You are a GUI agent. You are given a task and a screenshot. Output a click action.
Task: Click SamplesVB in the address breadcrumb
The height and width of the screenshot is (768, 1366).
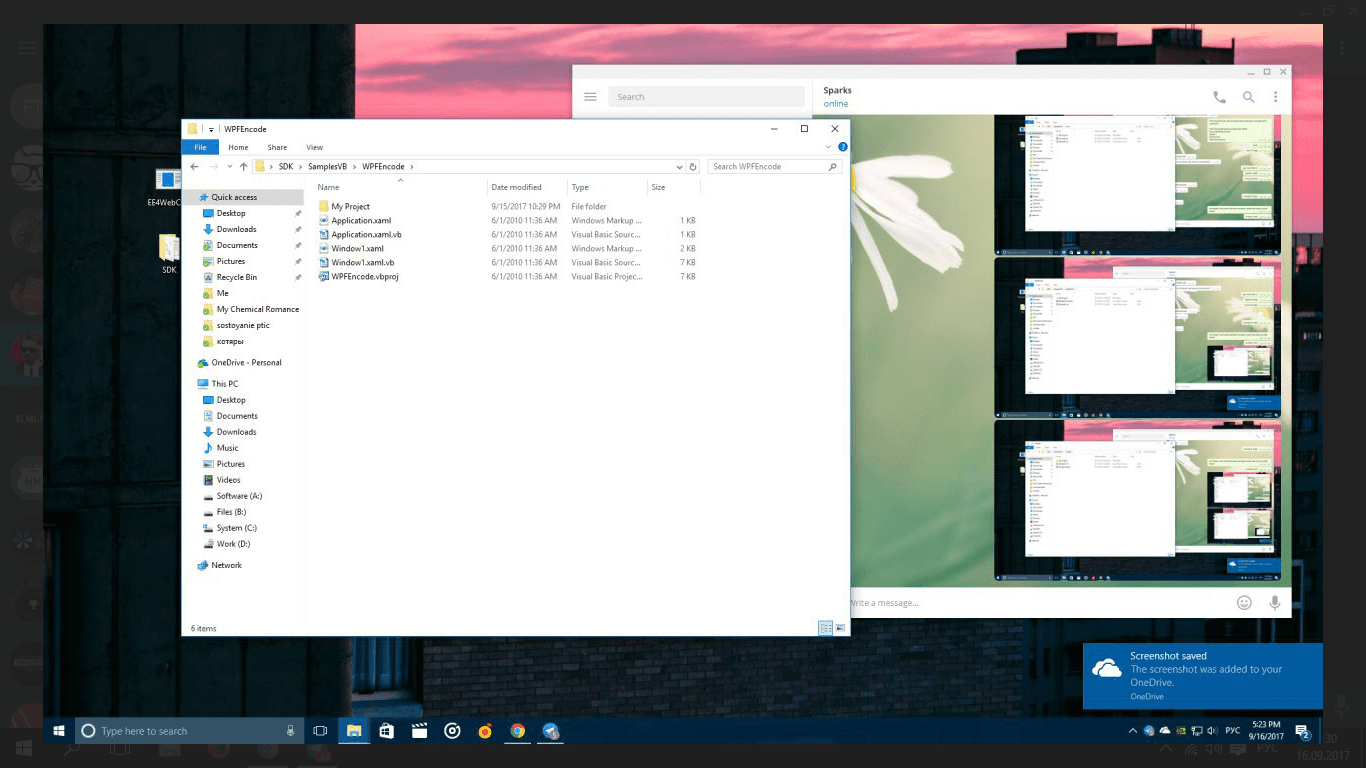327,167
